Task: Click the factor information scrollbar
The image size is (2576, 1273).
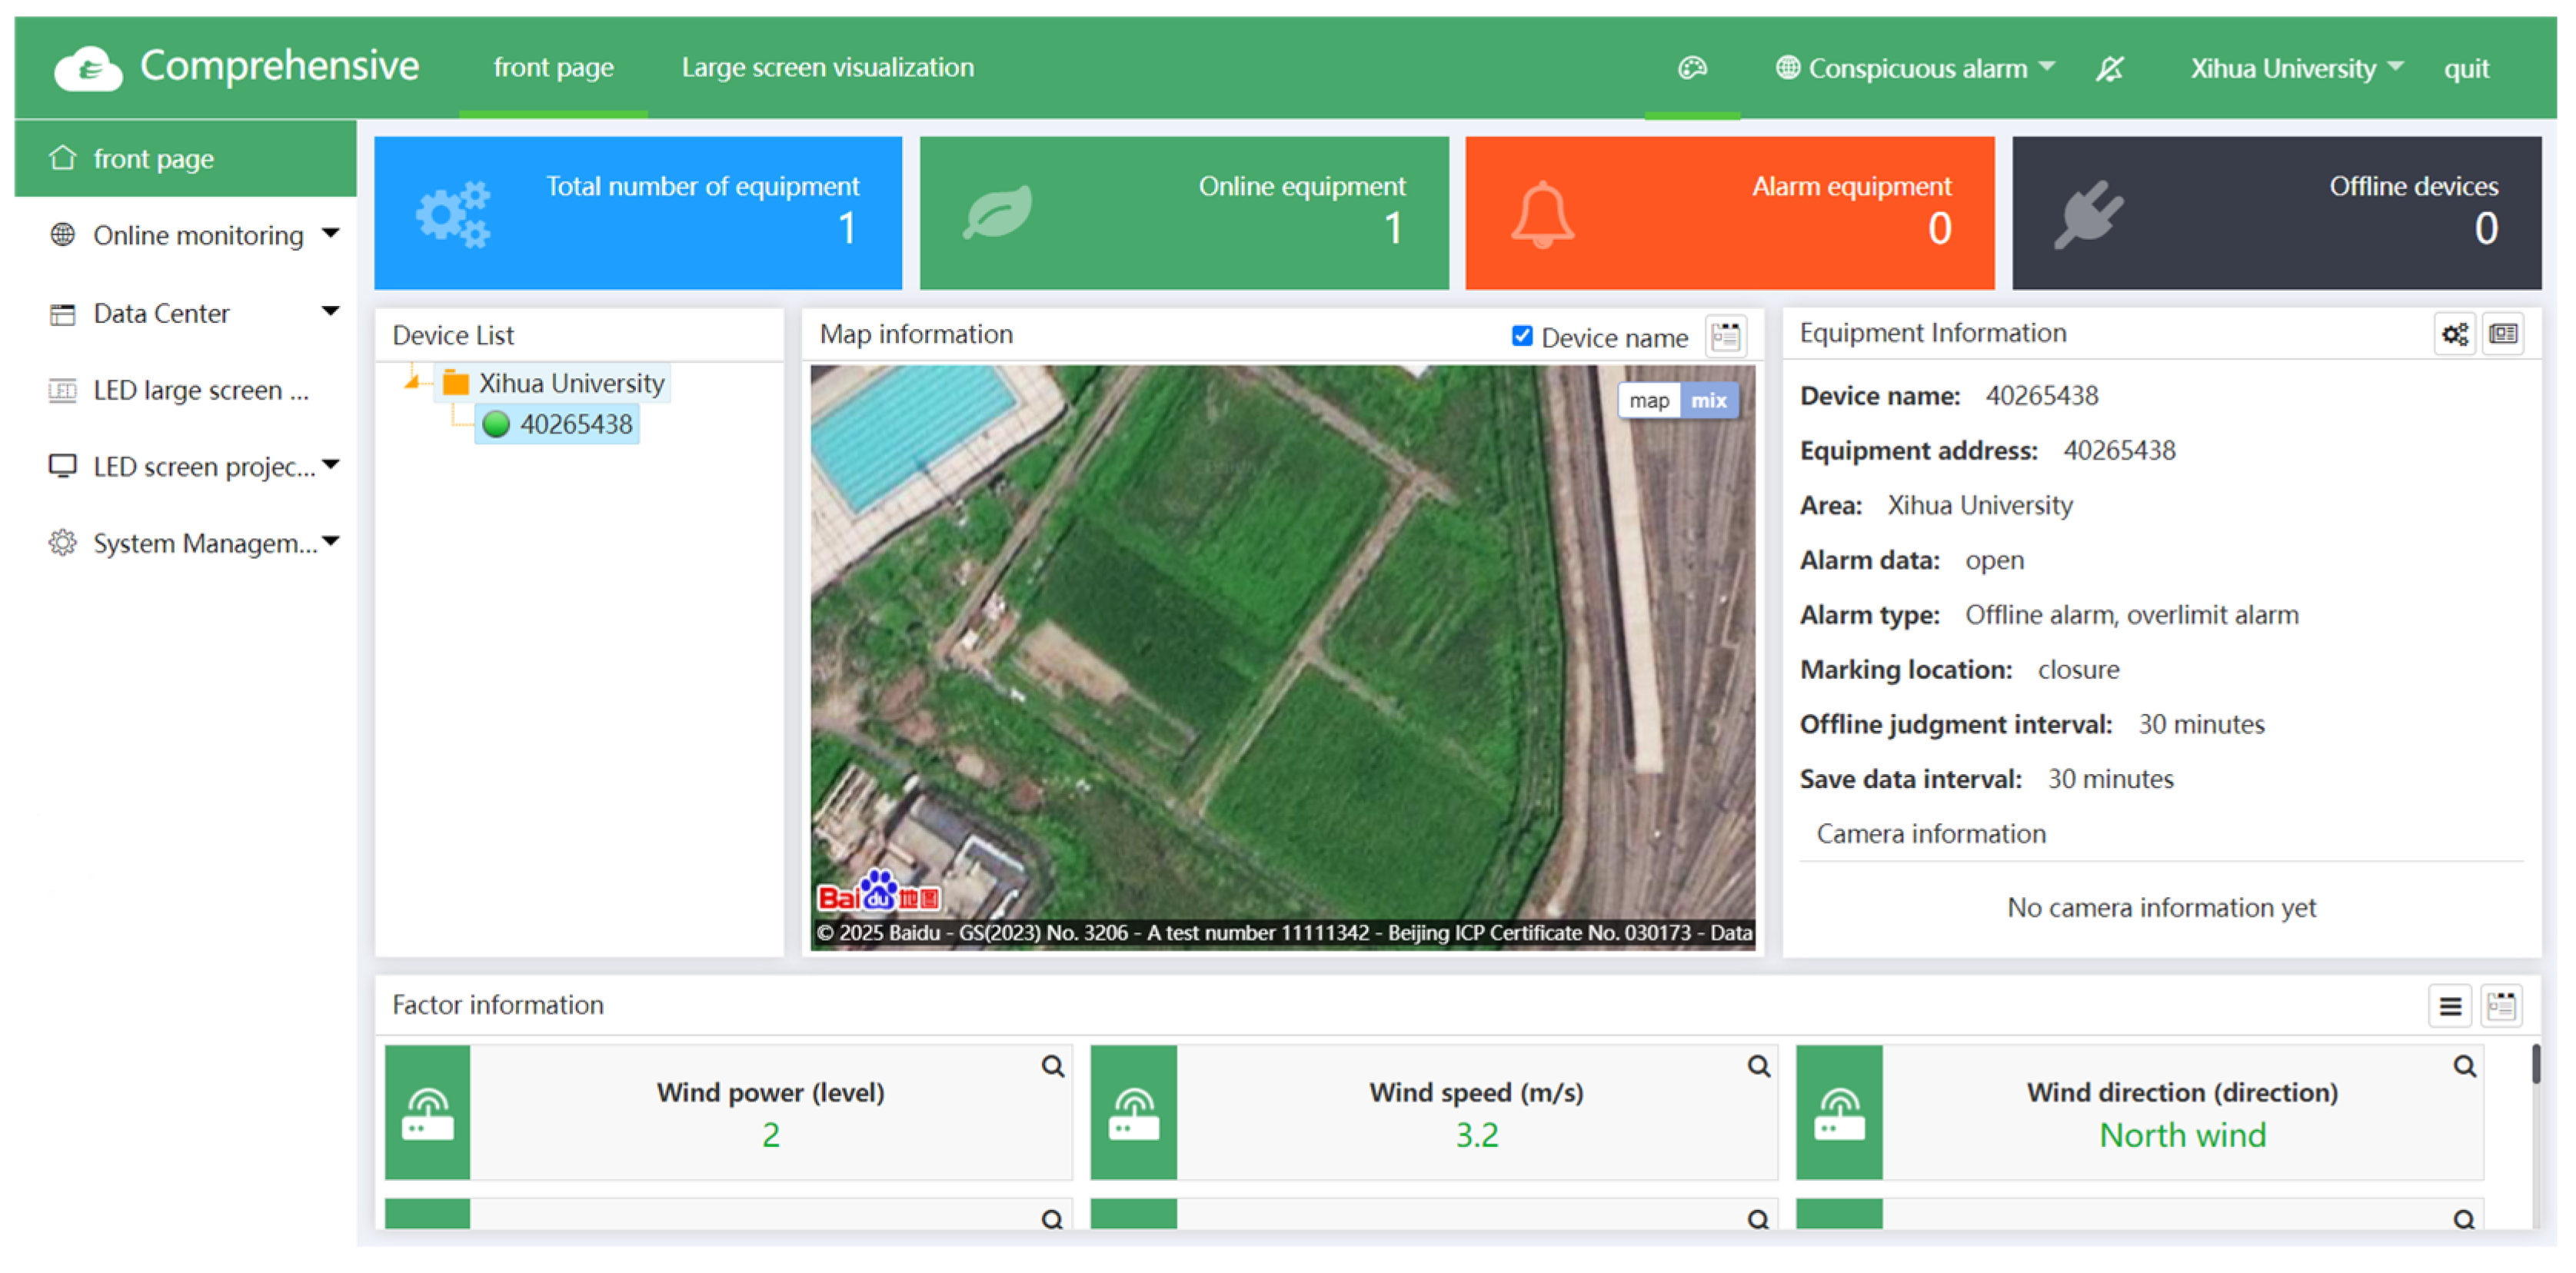Action: 2535,1064
